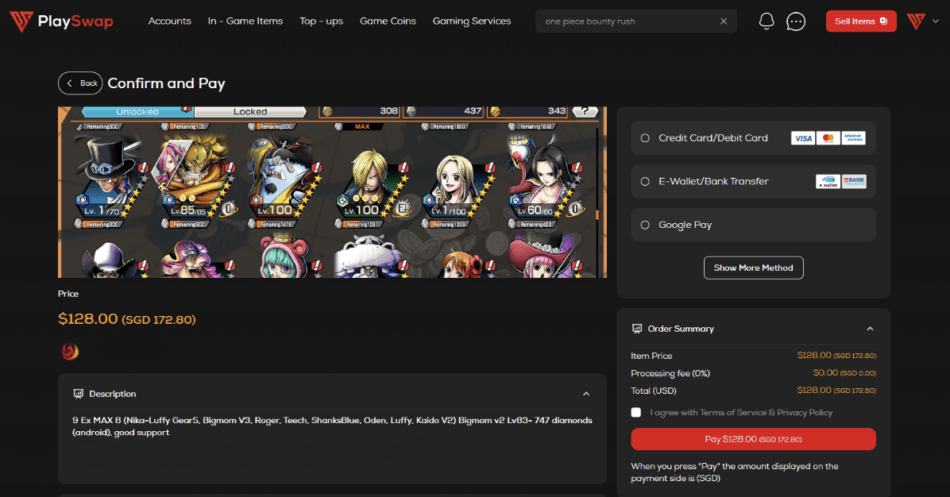The image size is (950, 497).
Task: Open the Accounts menu
Action: click(x=169, y=21)
